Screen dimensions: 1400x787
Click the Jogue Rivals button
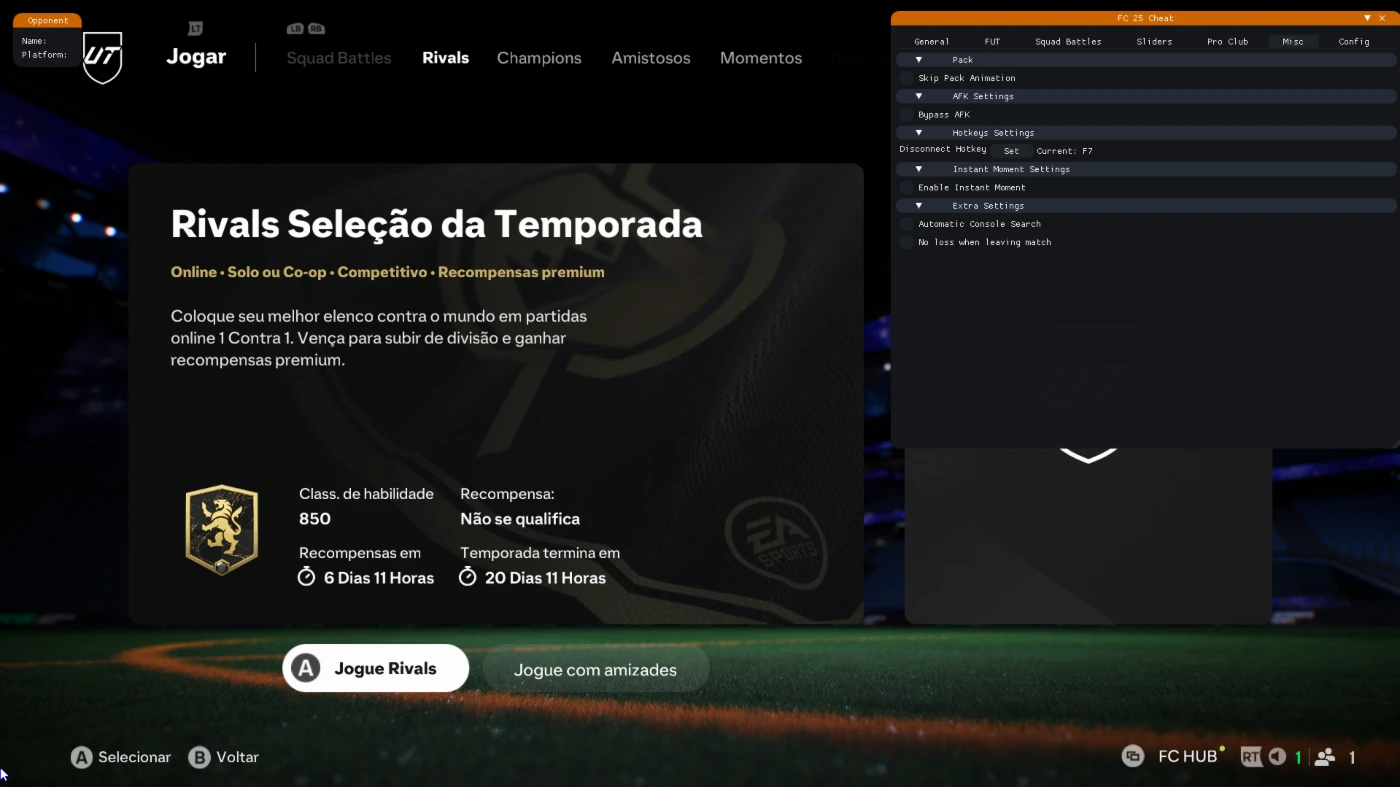pyautogui.click(x=376, y=668)
